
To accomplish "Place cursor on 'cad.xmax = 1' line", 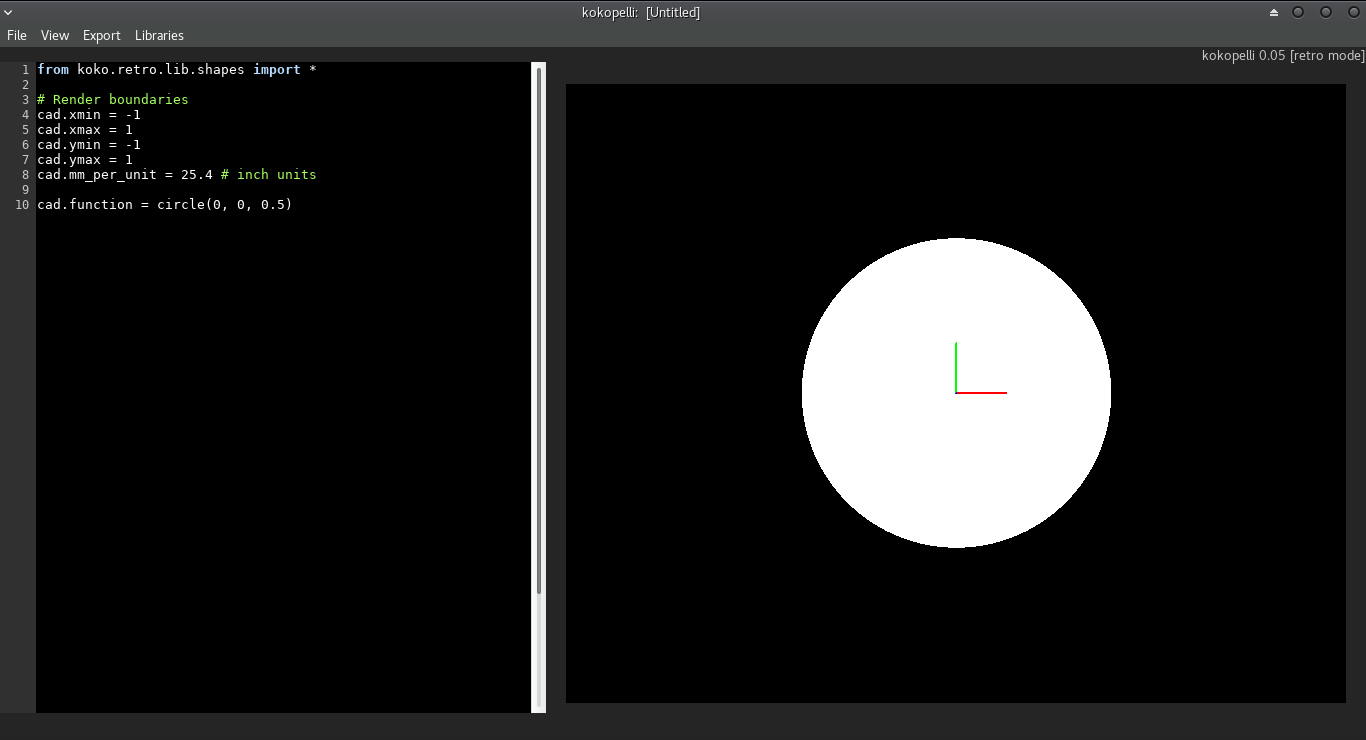I will click(85, 129).
